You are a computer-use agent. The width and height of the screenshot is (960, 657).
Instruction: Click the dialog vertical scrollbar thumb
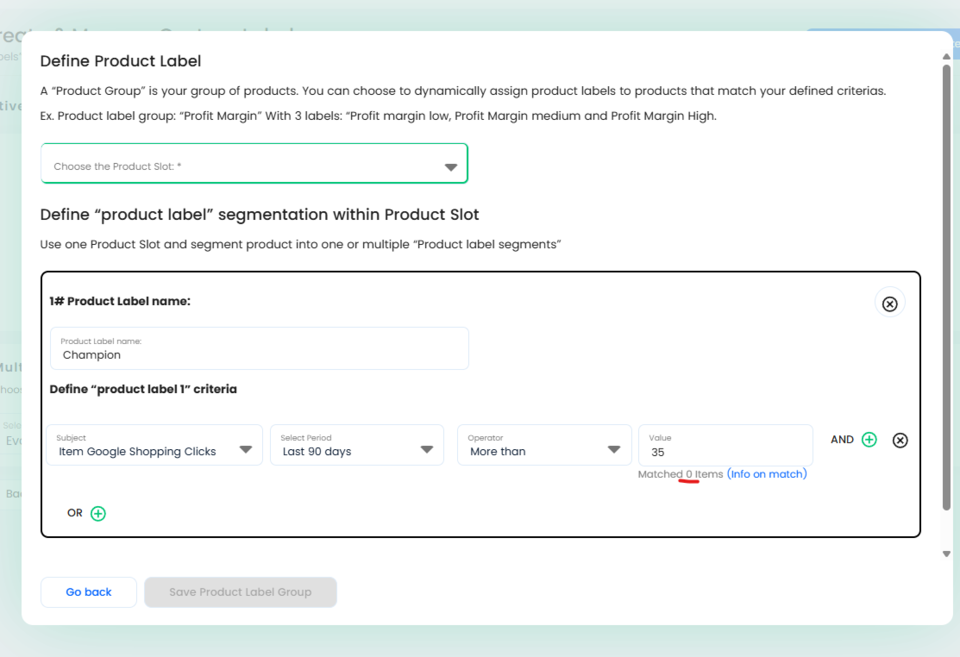(x=947, y=287)
